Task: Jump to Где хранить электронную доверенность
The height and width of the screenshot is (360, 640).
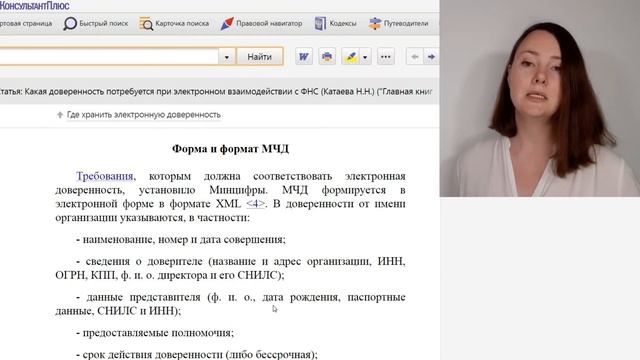Action: pyautogui.click(x=144, y=115)
